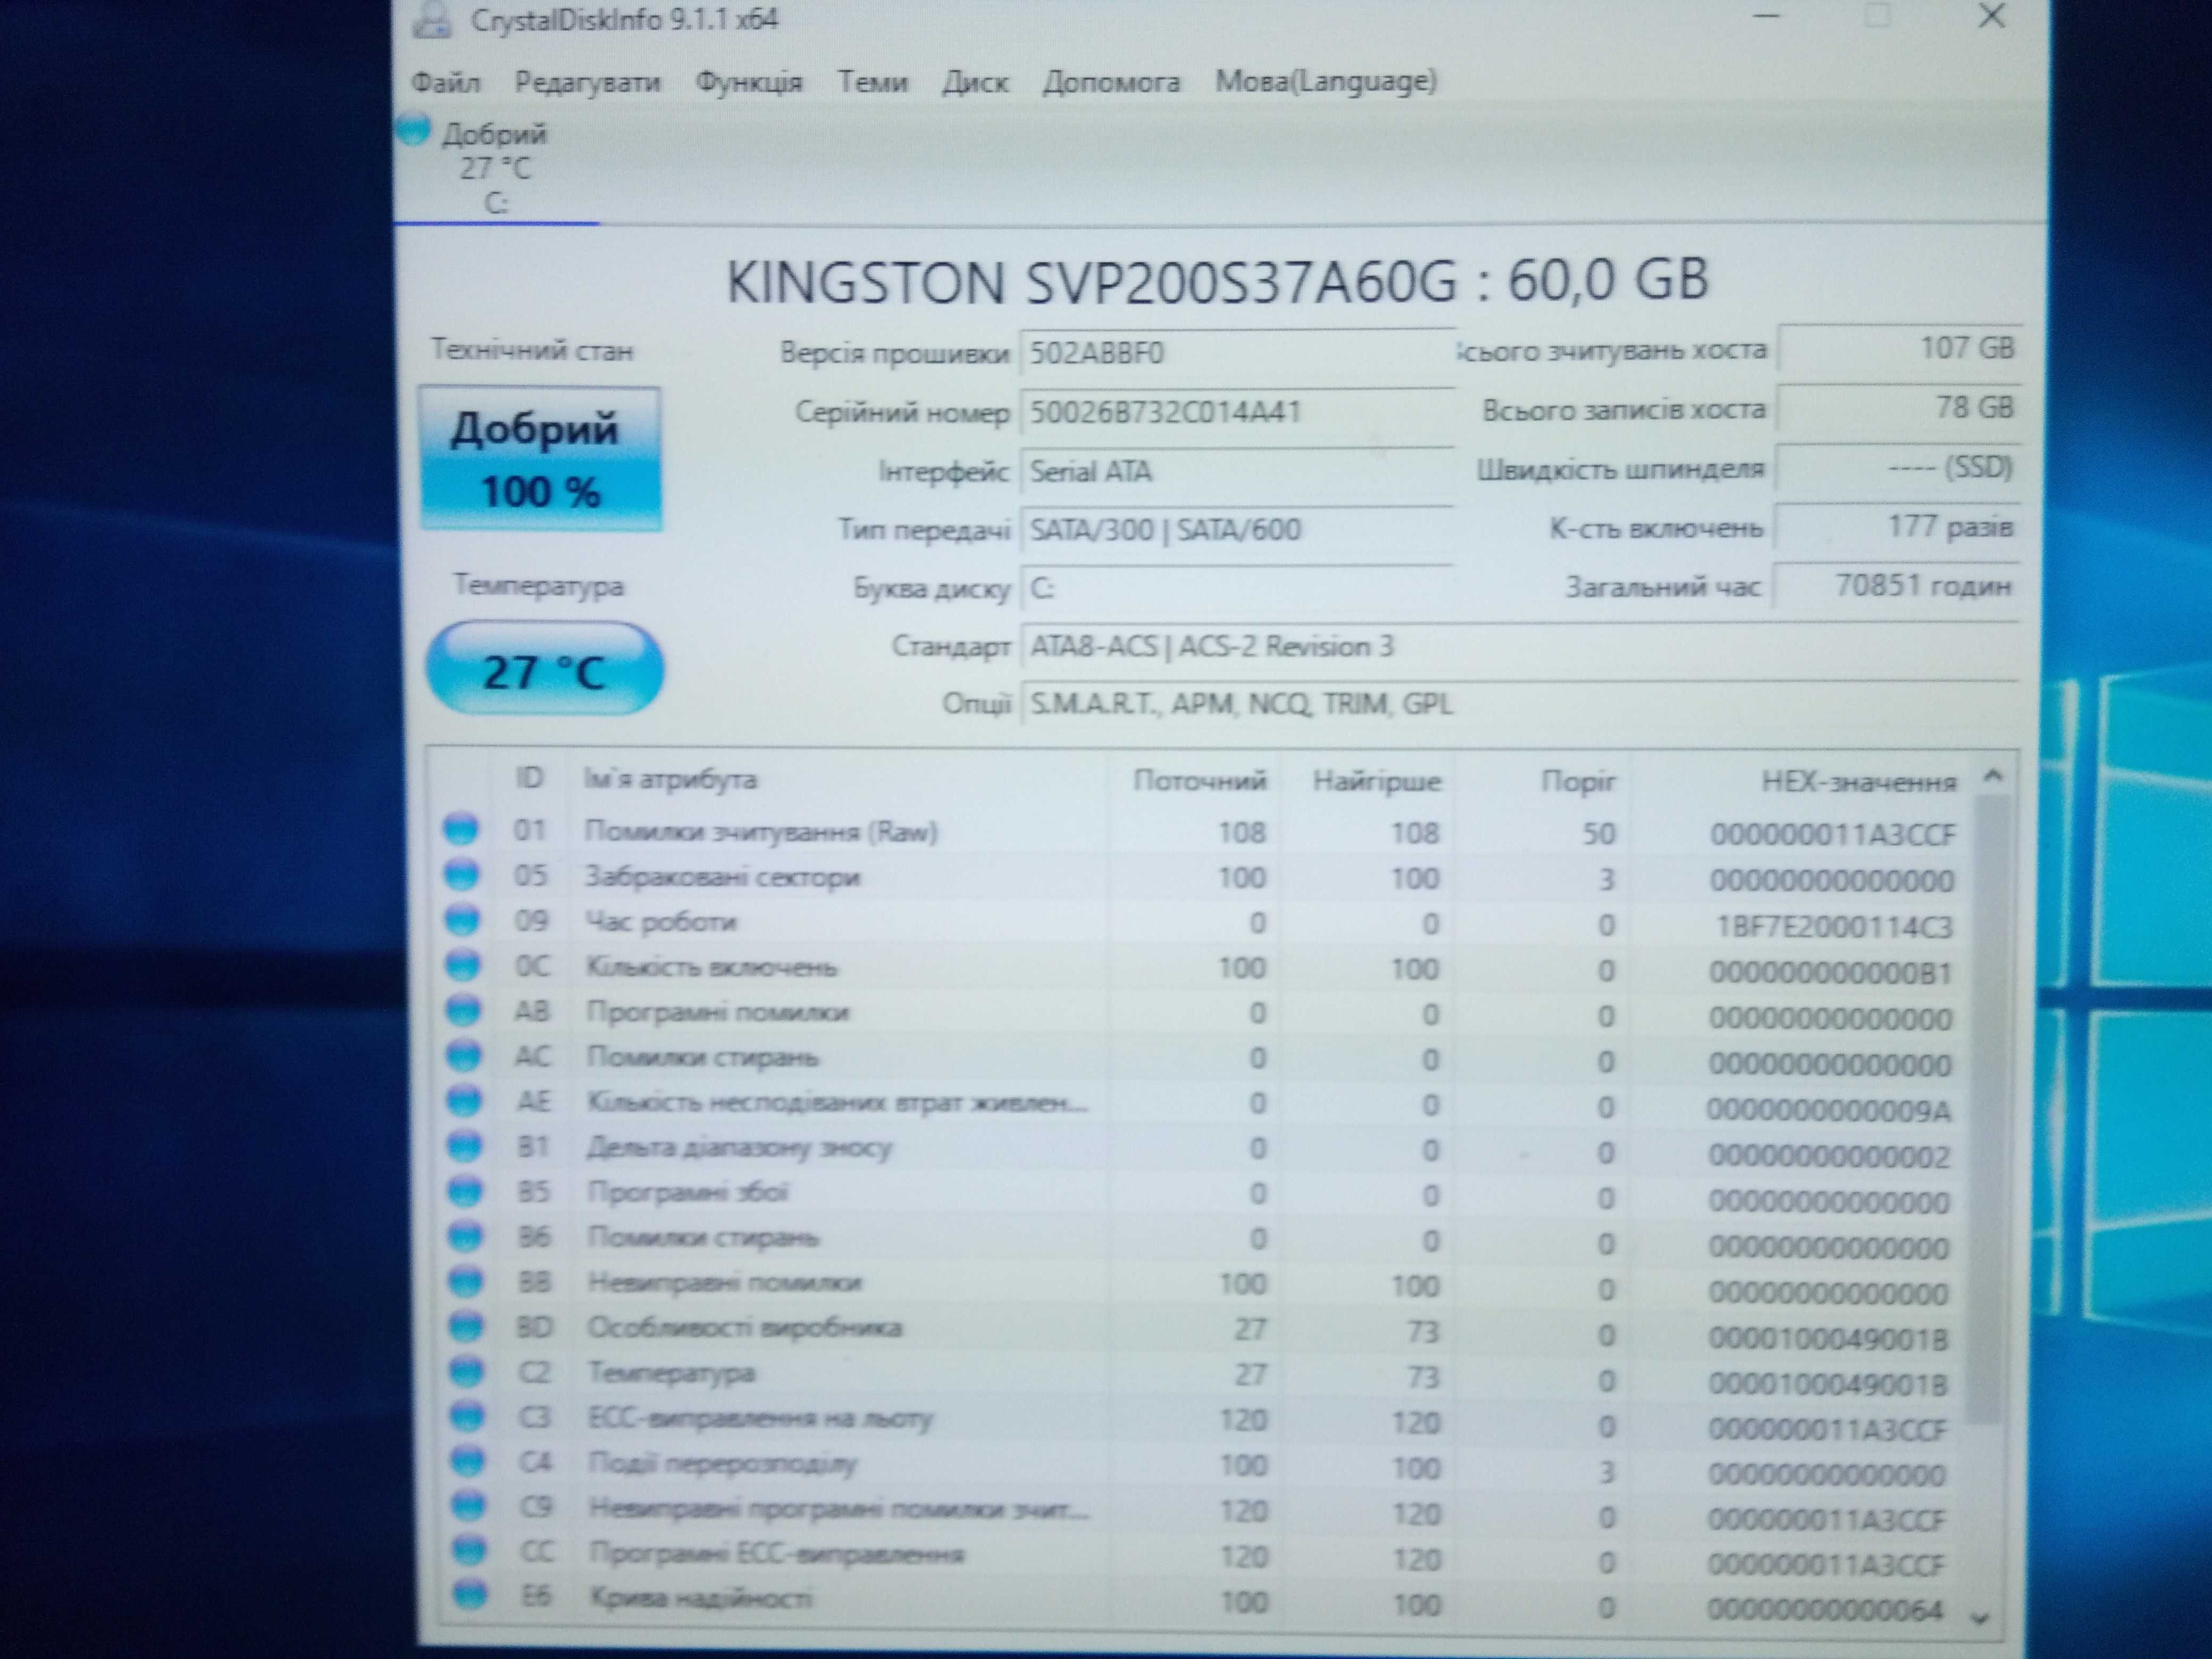Select the Забраковані сектори attribute name
This screenshot has height=1659, width=2212.
722,877
